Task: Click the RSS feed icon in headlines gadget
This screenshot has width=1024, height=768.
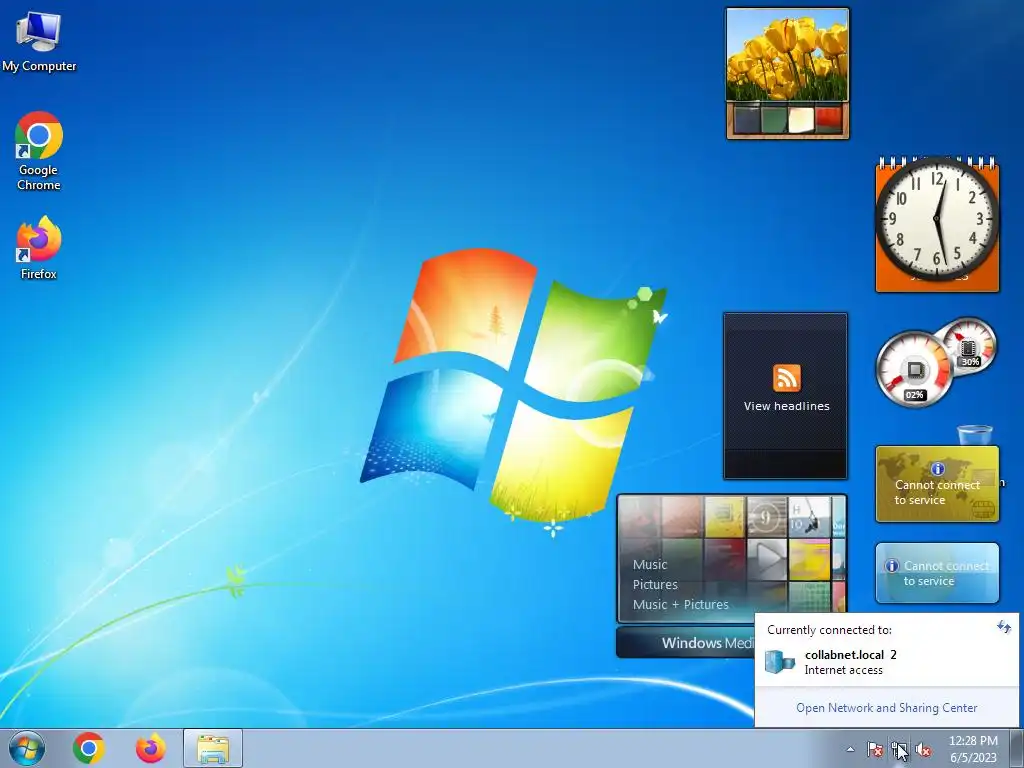Action: pyautogui.click(x=786, y=378)
